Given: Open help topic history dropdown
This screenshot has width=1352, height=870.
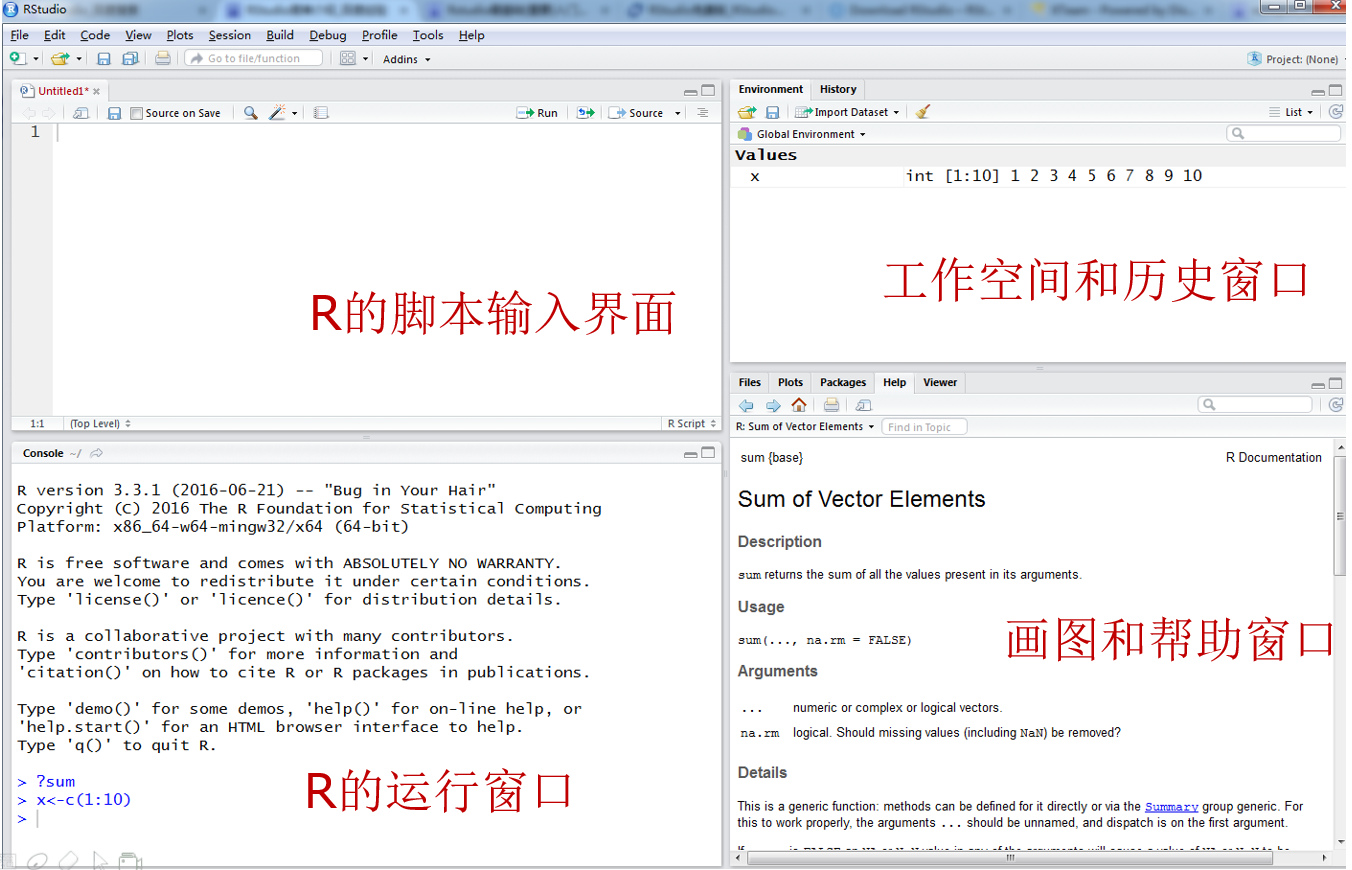Looking at the screenshot, I should [805, 427].
